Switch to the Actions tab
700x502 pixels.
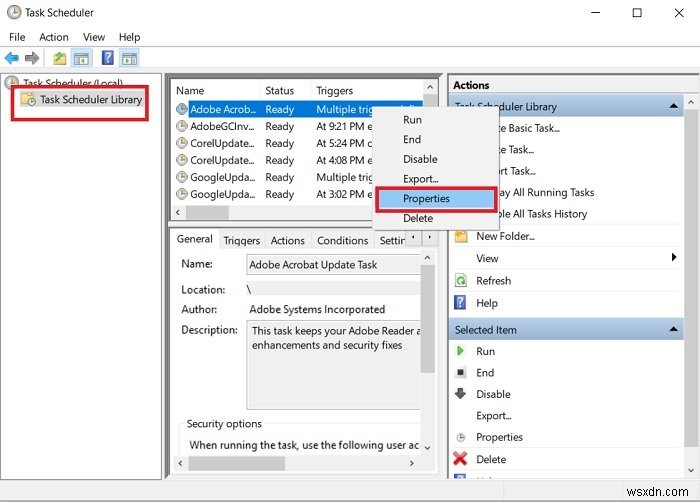[x=288, y=241]
